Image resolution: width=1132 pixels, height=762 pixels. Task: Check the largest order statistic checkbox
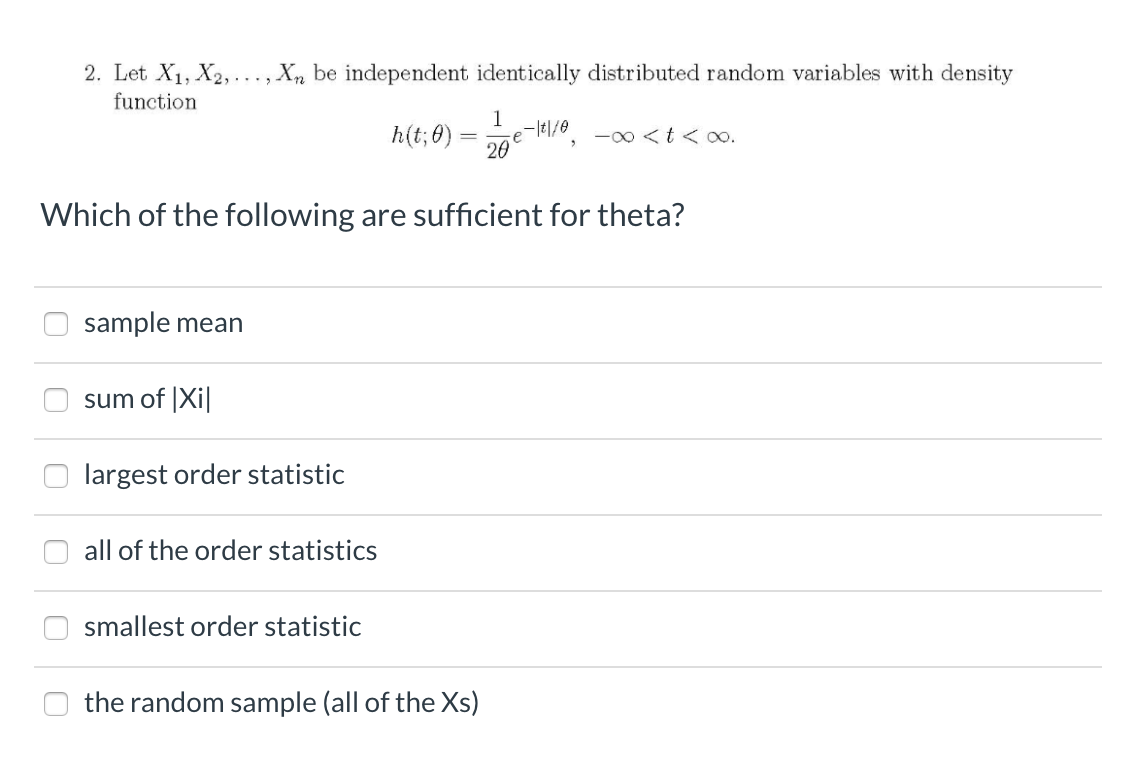(x=56, y=476)
